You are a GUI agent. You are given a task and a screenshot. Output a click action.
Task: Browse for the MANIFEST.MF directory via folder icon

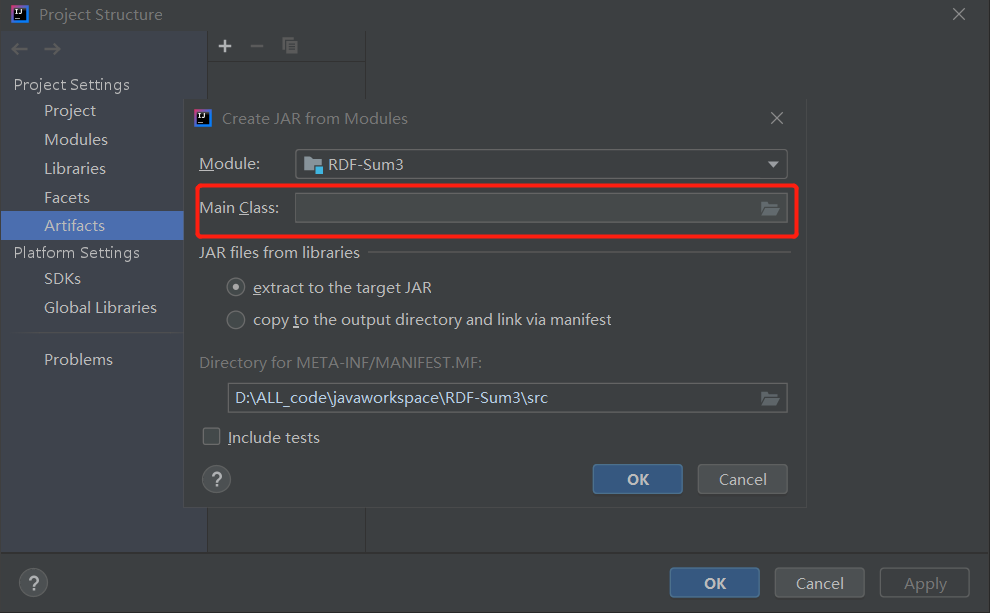click(770, 398)
